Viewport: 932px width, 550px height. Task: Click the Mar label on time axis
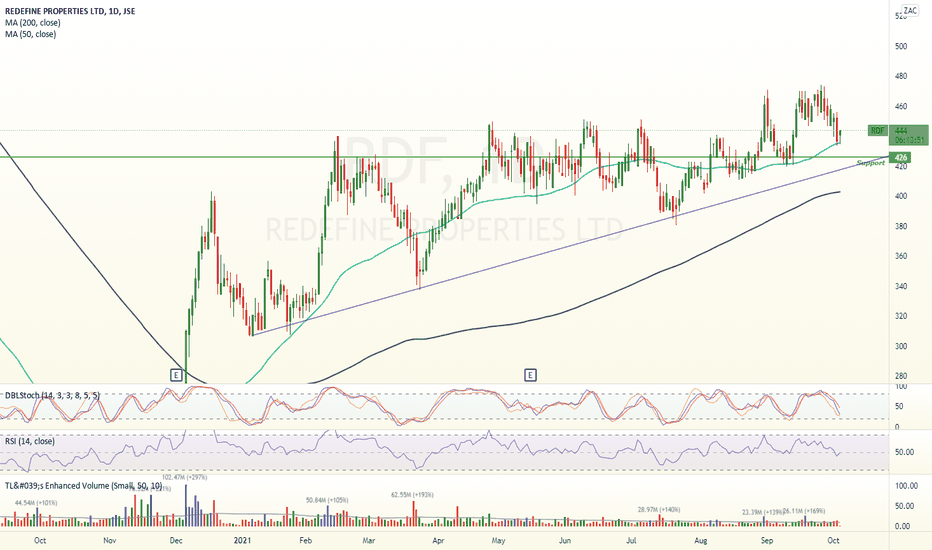click(x=369, y=540)
